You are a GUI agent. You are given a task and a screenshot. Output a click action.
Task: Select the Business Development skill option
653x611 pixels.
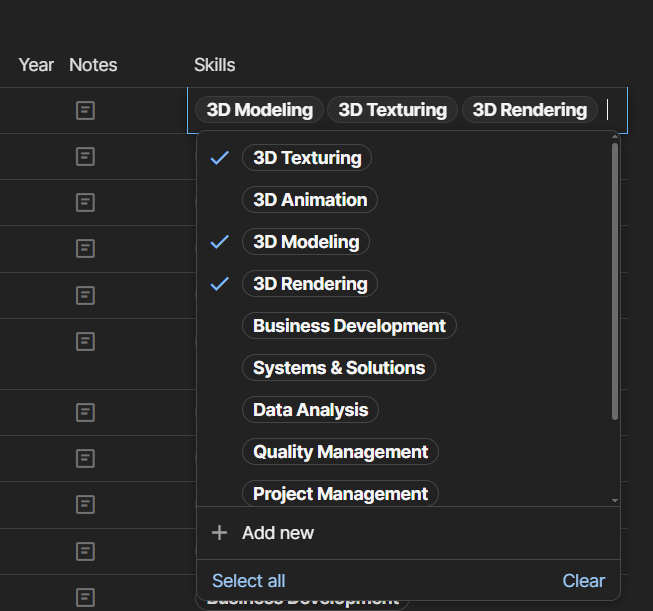coord(349,326)
